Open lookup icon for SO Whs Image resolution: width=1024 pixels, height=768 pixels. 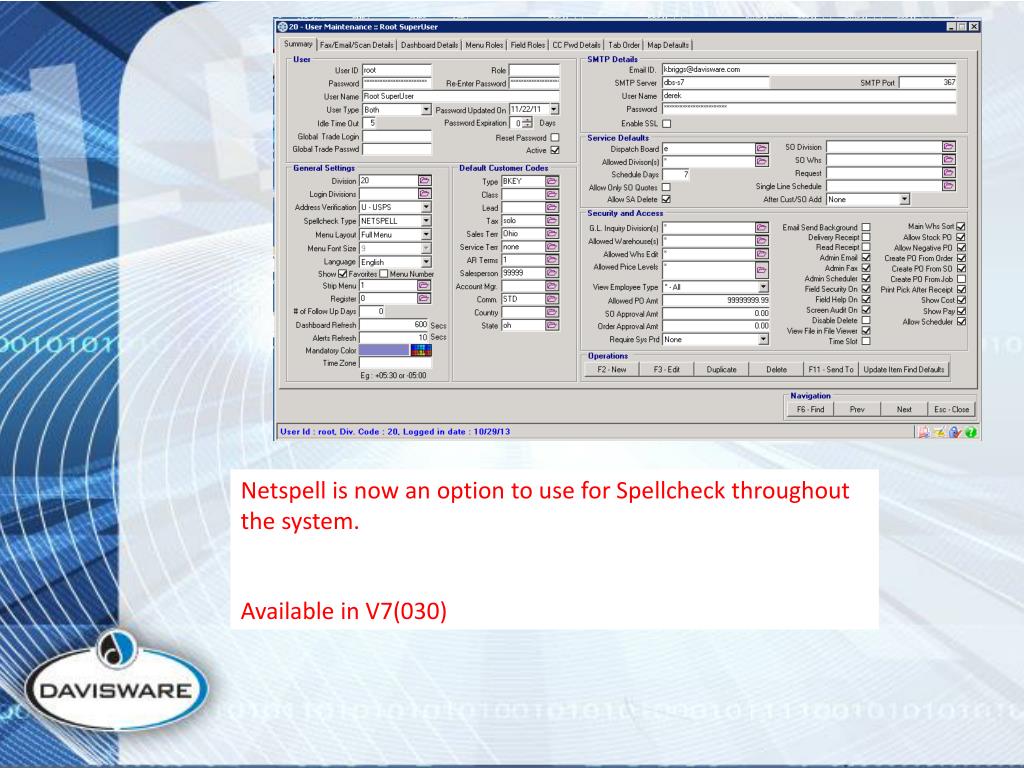pos(949,160)
